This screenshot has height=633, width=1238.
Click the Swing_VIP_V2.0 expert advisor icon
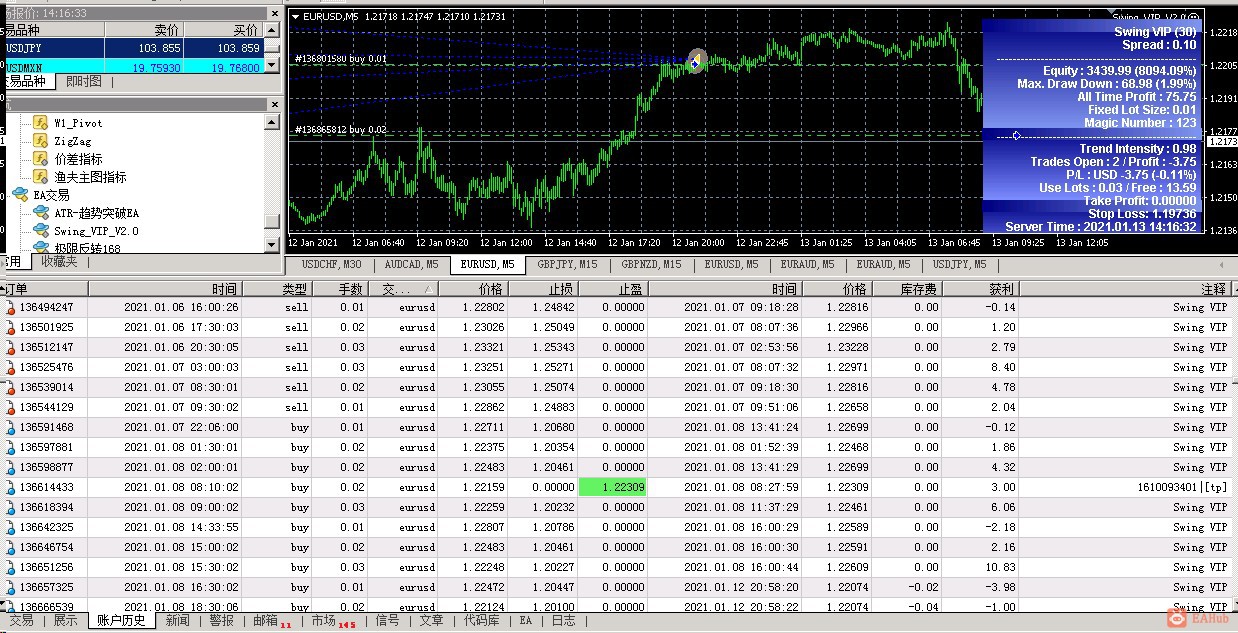pos(40,231)
